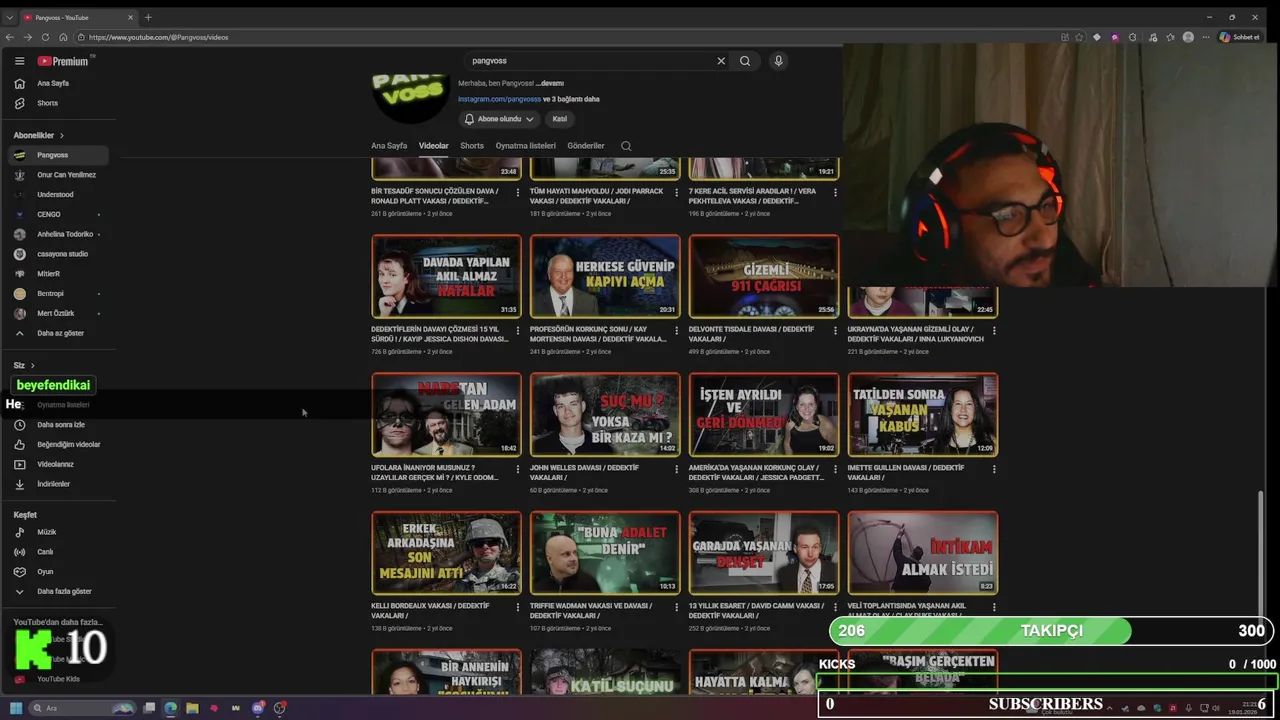
Task: Open Ana Sayfa in the sidebar
Action: pyautogui.click(x=58, y=83)
